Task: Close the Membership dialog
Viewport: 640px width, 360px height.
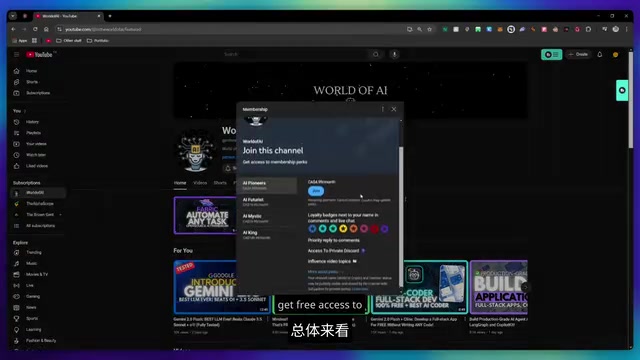Action: pos(393,109)
